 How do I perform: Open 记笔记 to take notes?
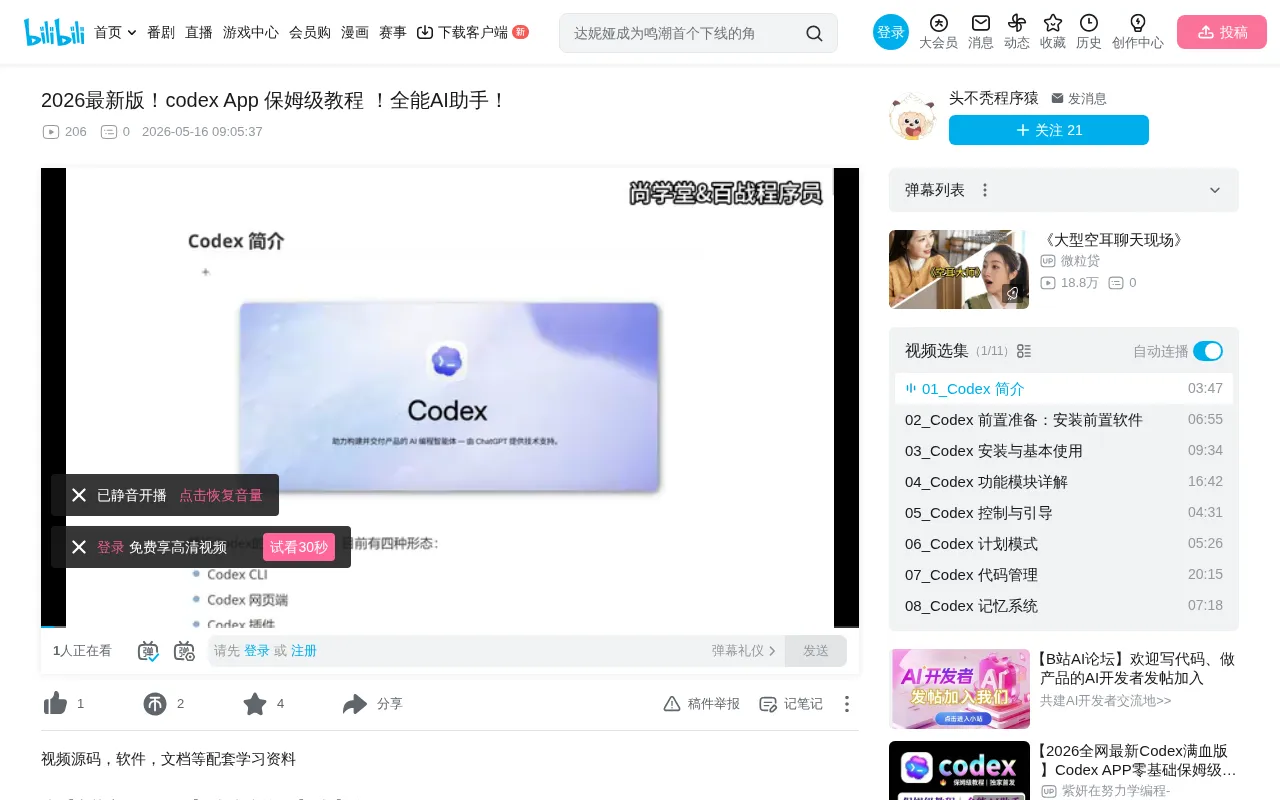791,704
